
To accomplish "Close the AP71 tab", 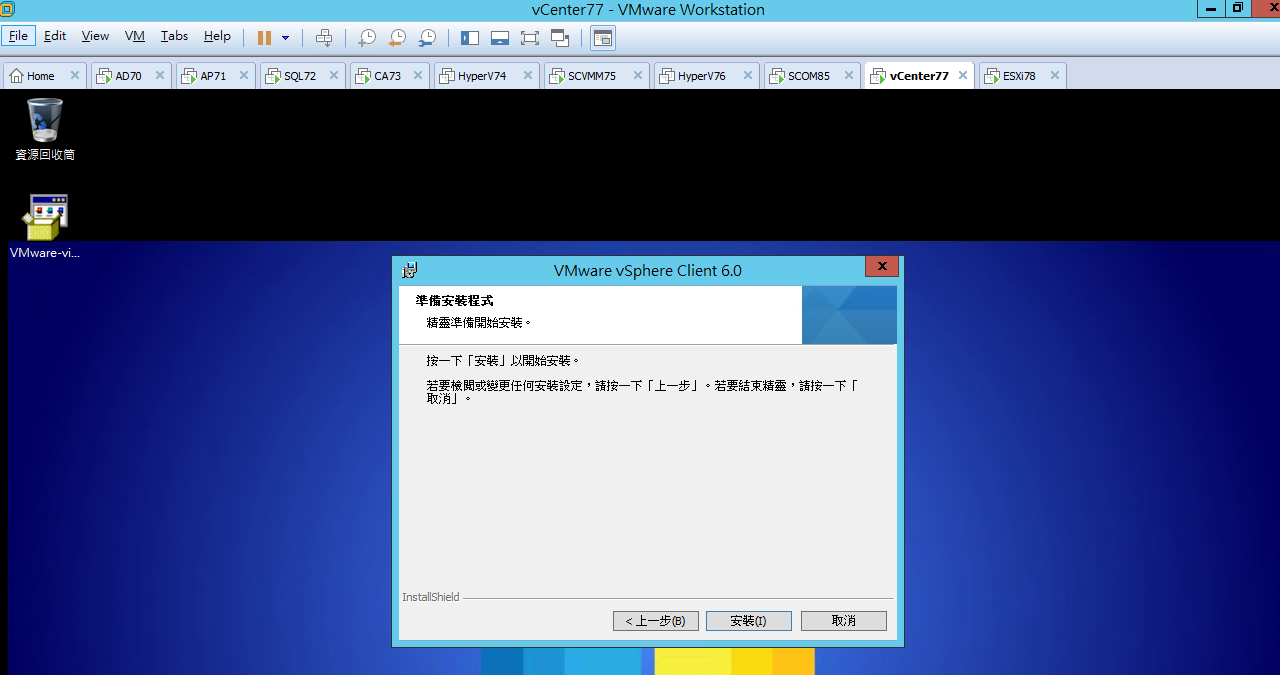I will (x=244, y=75).
